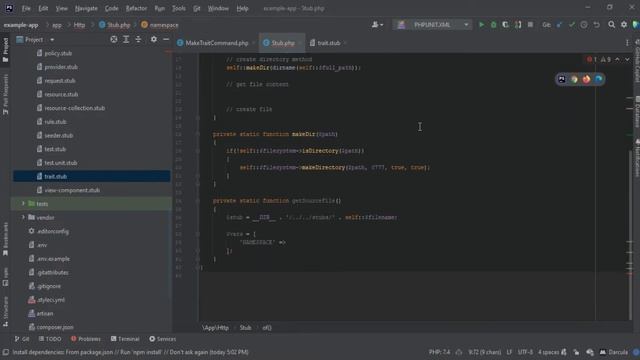Viewport: 640px width, 360px height.
Task: Start the debug run with the bug icon
Action: coord(493,25)
